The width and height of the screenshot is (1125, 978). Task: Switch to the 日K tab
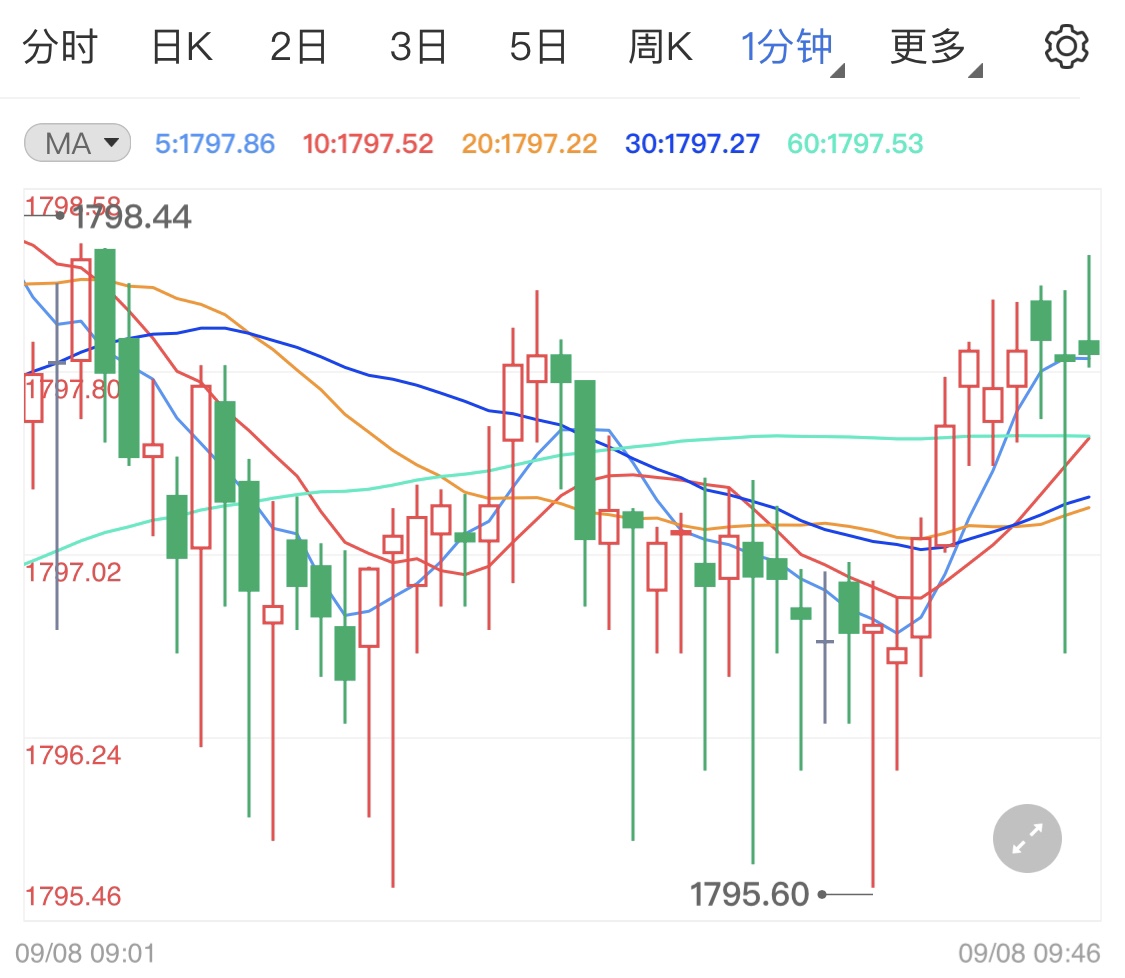point(182,47)
